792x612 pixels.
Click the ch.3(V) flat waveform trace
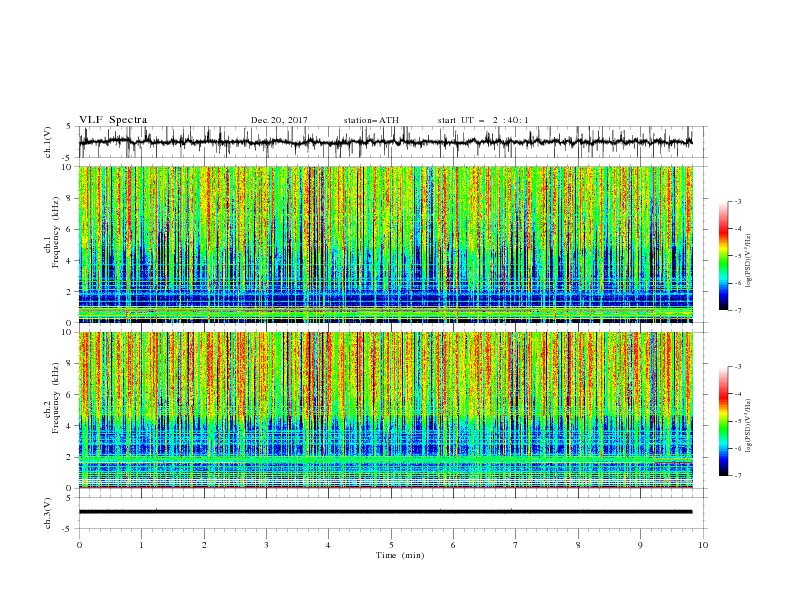385,512
